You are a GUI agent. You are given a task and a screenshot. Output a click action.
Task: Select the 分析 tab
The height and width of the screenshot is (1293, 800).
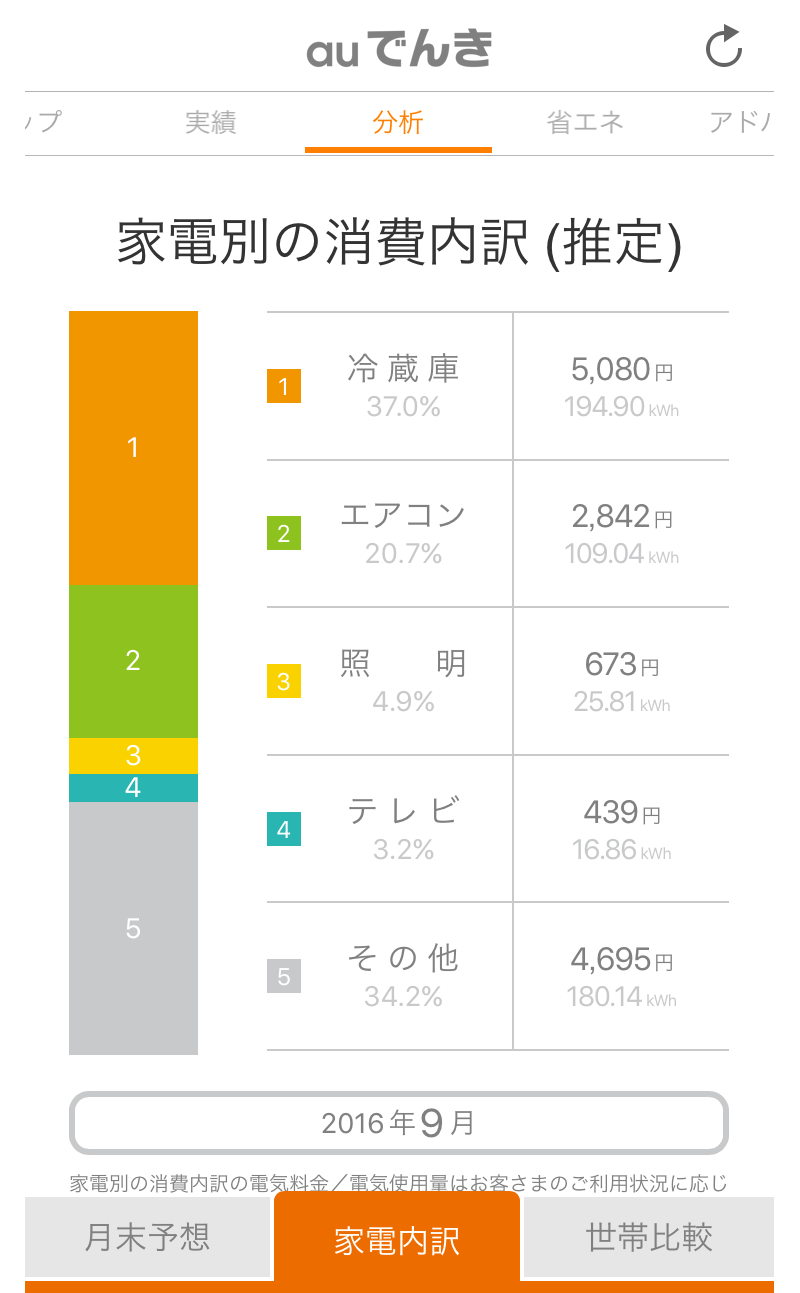pos(398,123)
